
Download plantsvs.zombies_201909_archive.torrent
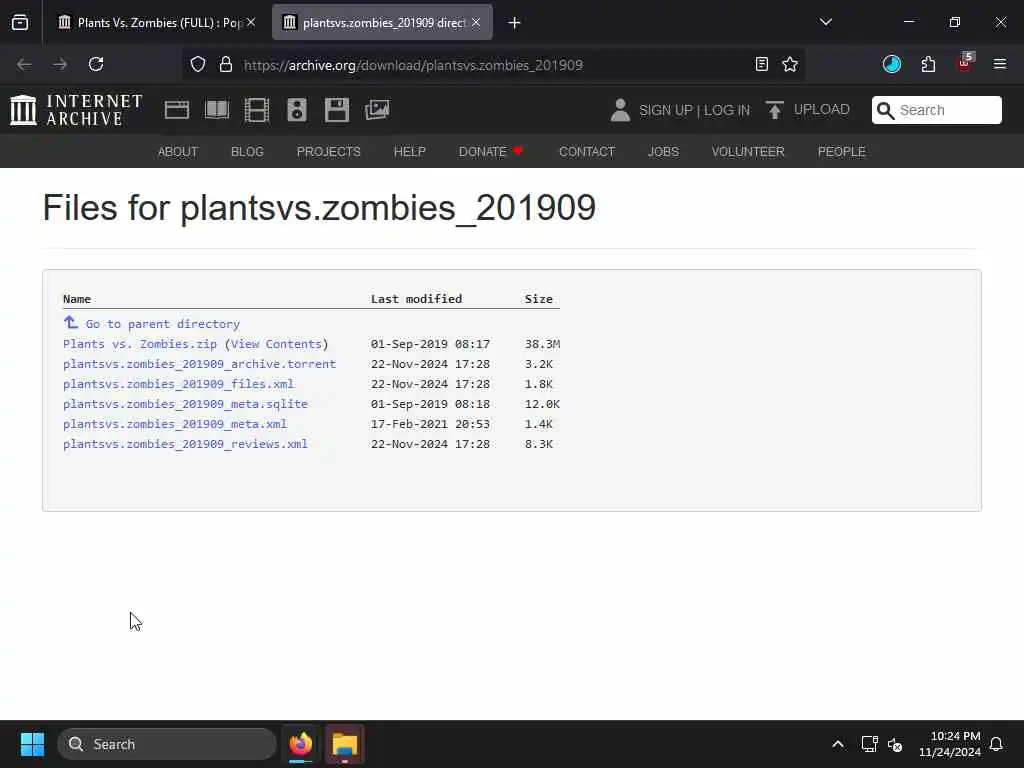coord(199,364)
